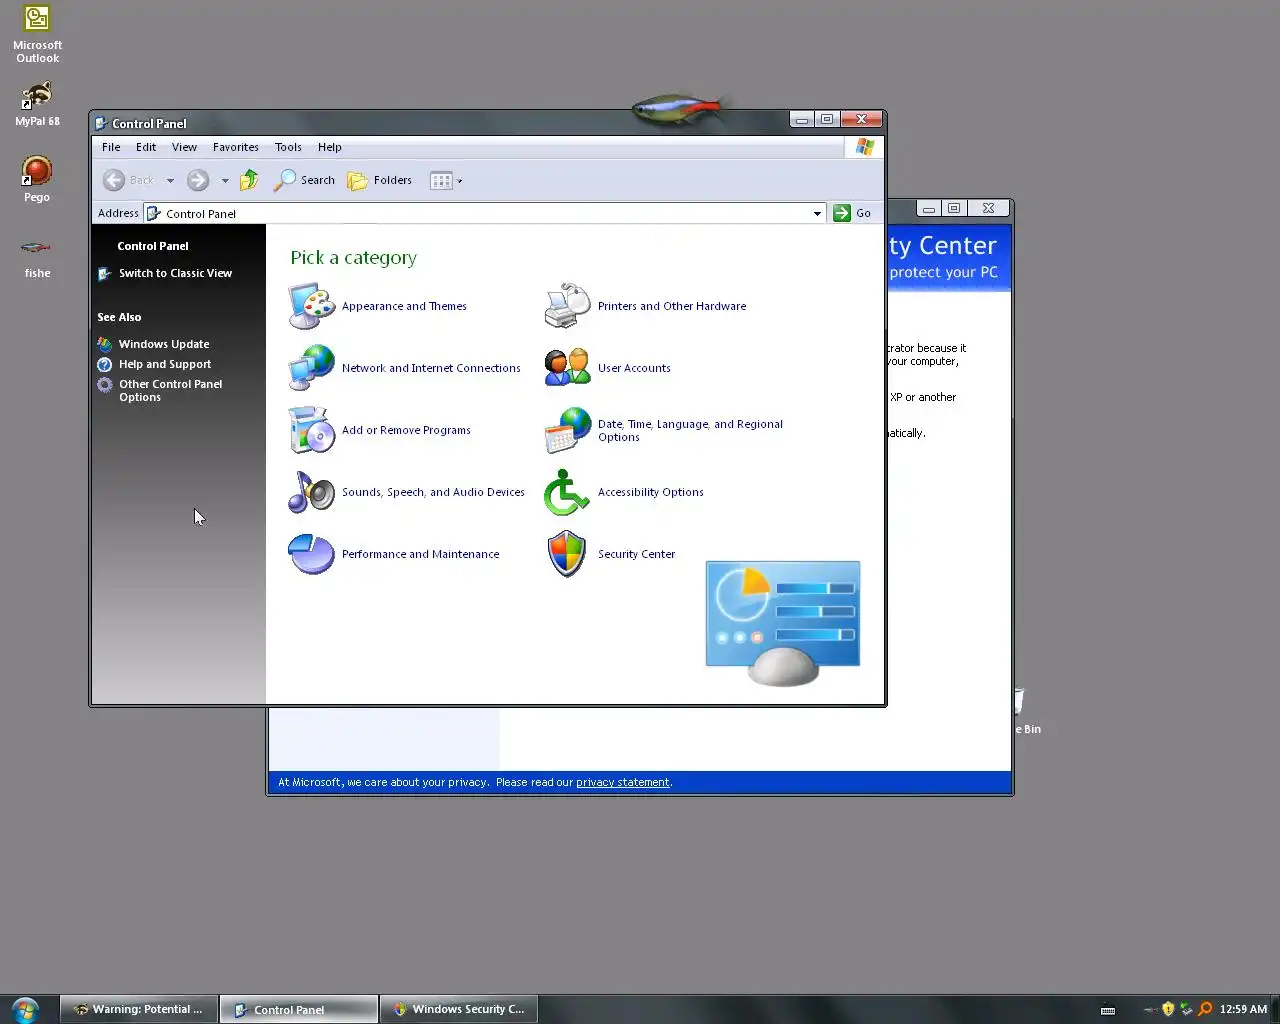Viewport: 1280px width, 1024px height.
Task: Open the User Accounts people icon
Action: click(x=568, y=368)
